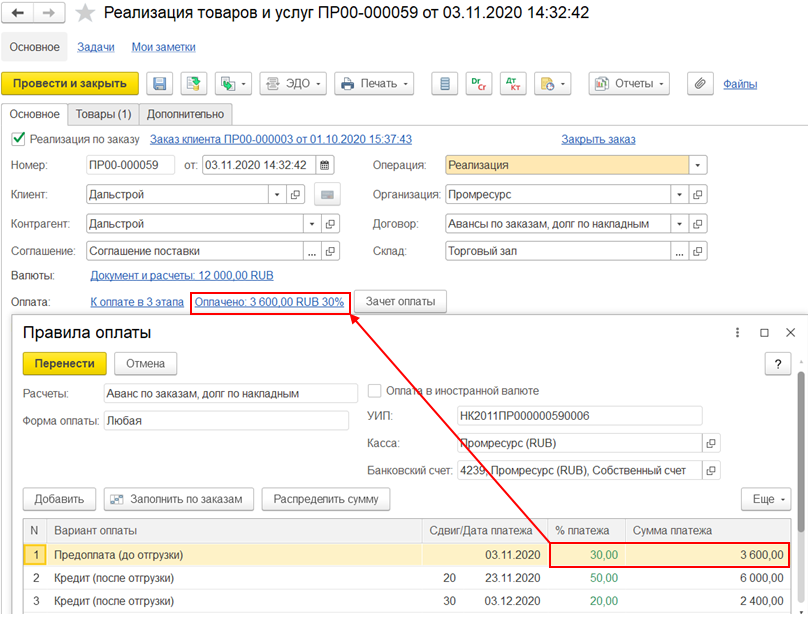Save the document with the floppy disk icon
The width and height of the screenshot is (808, 617).
(x=159, y=84)
